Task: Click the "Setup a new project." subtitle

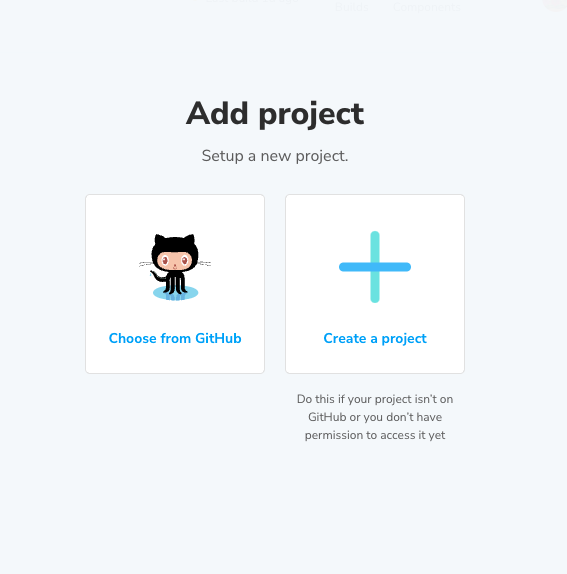Action: tap(275, 156)
